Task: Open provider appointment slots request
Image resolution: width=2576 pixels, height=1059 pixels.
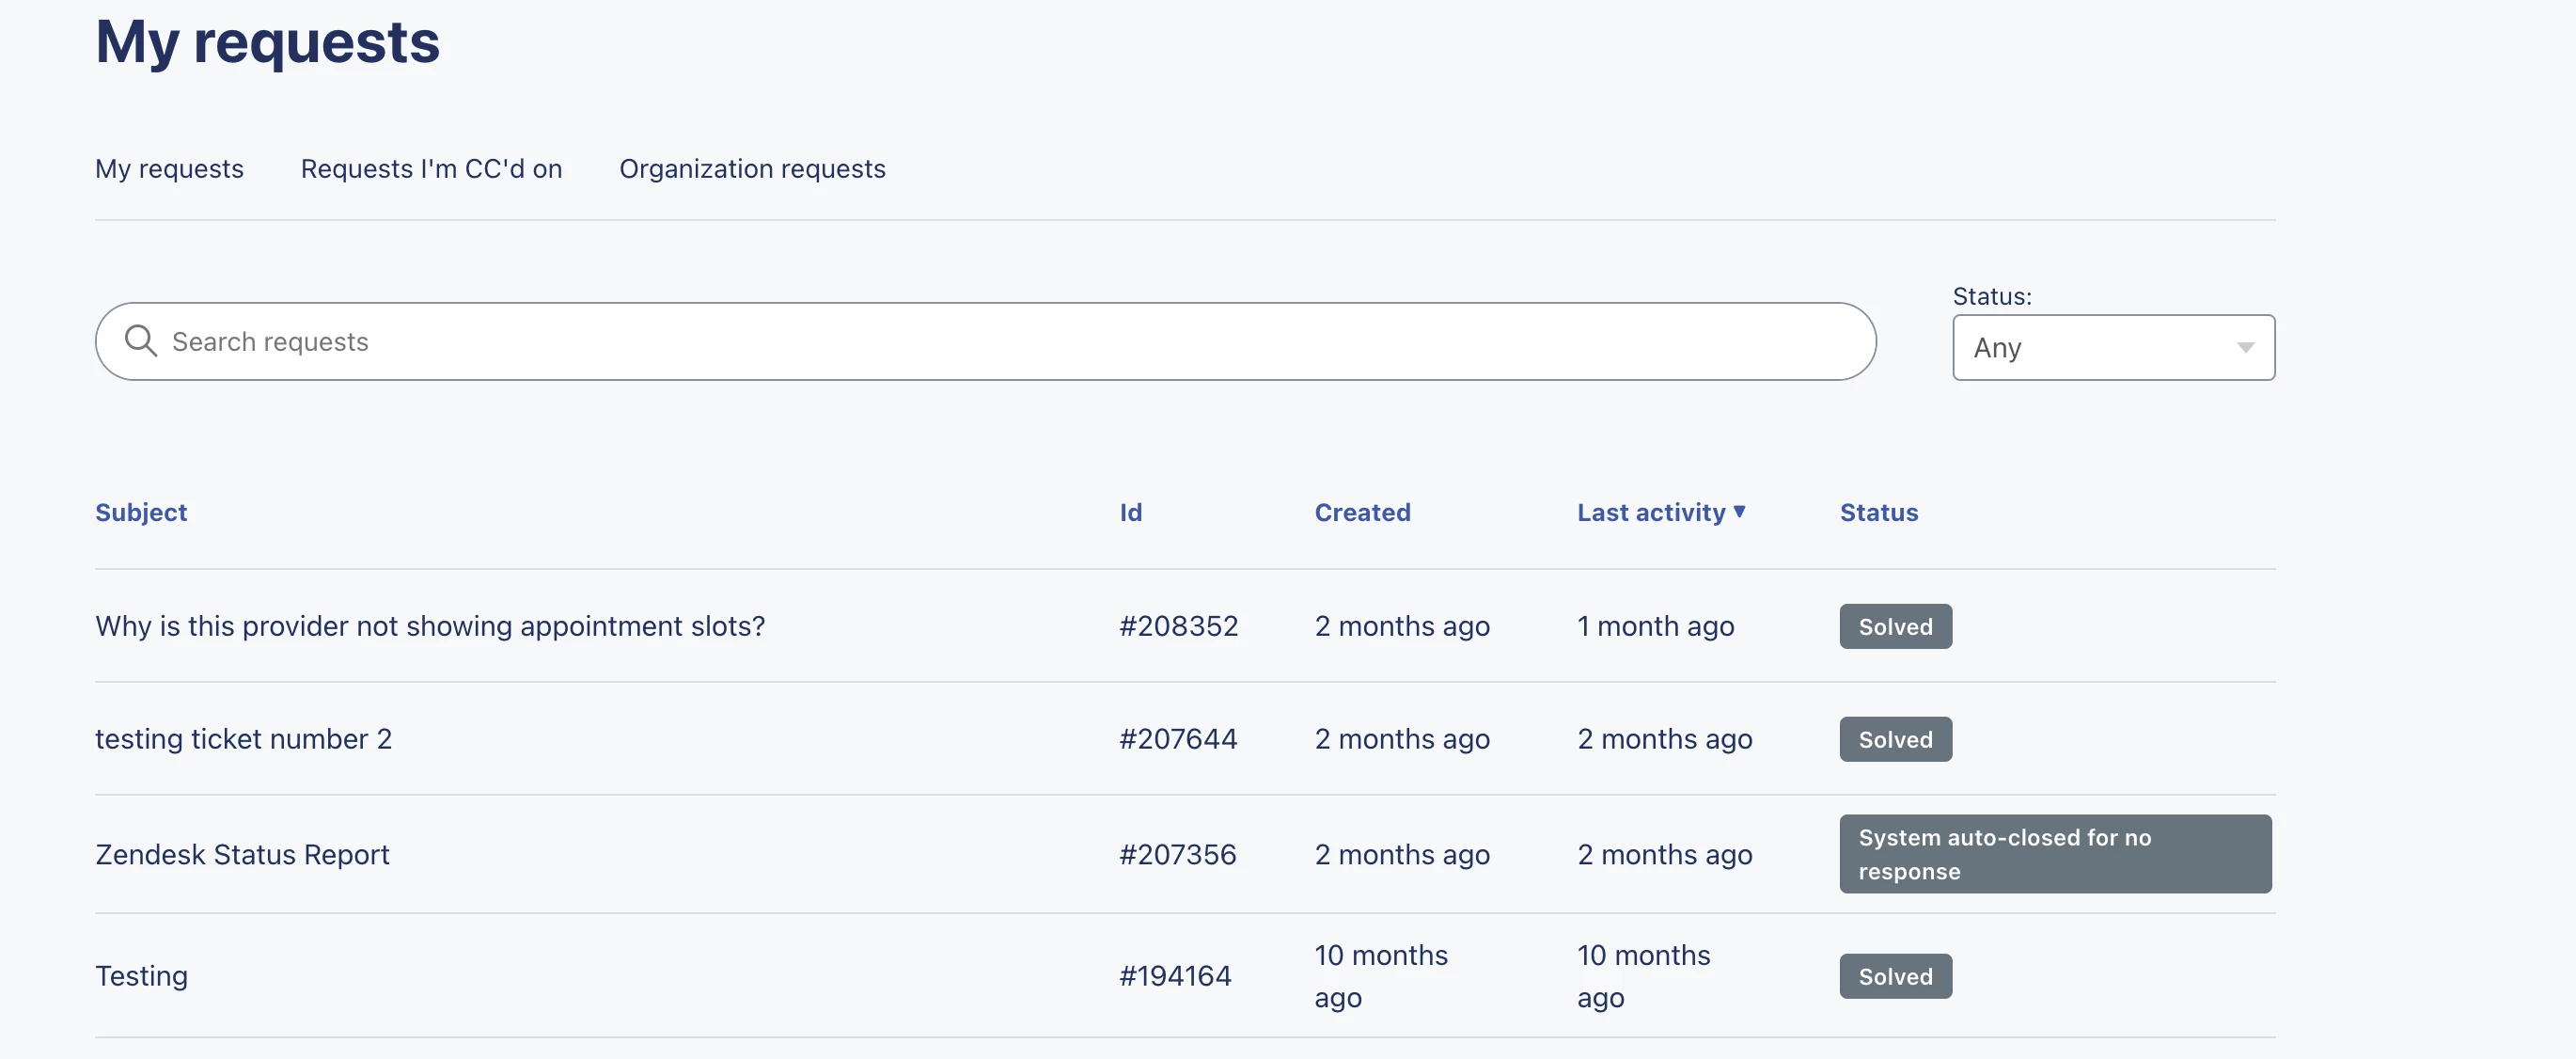Action: [430, 626]
